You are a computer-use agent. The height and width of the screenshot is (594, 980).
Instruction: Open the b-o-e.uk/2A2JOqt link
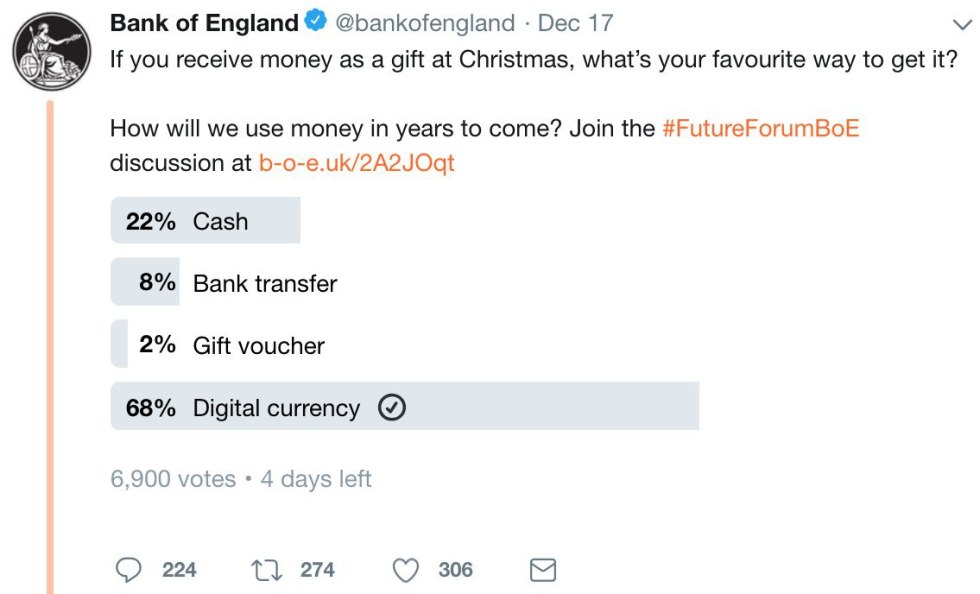356,163
